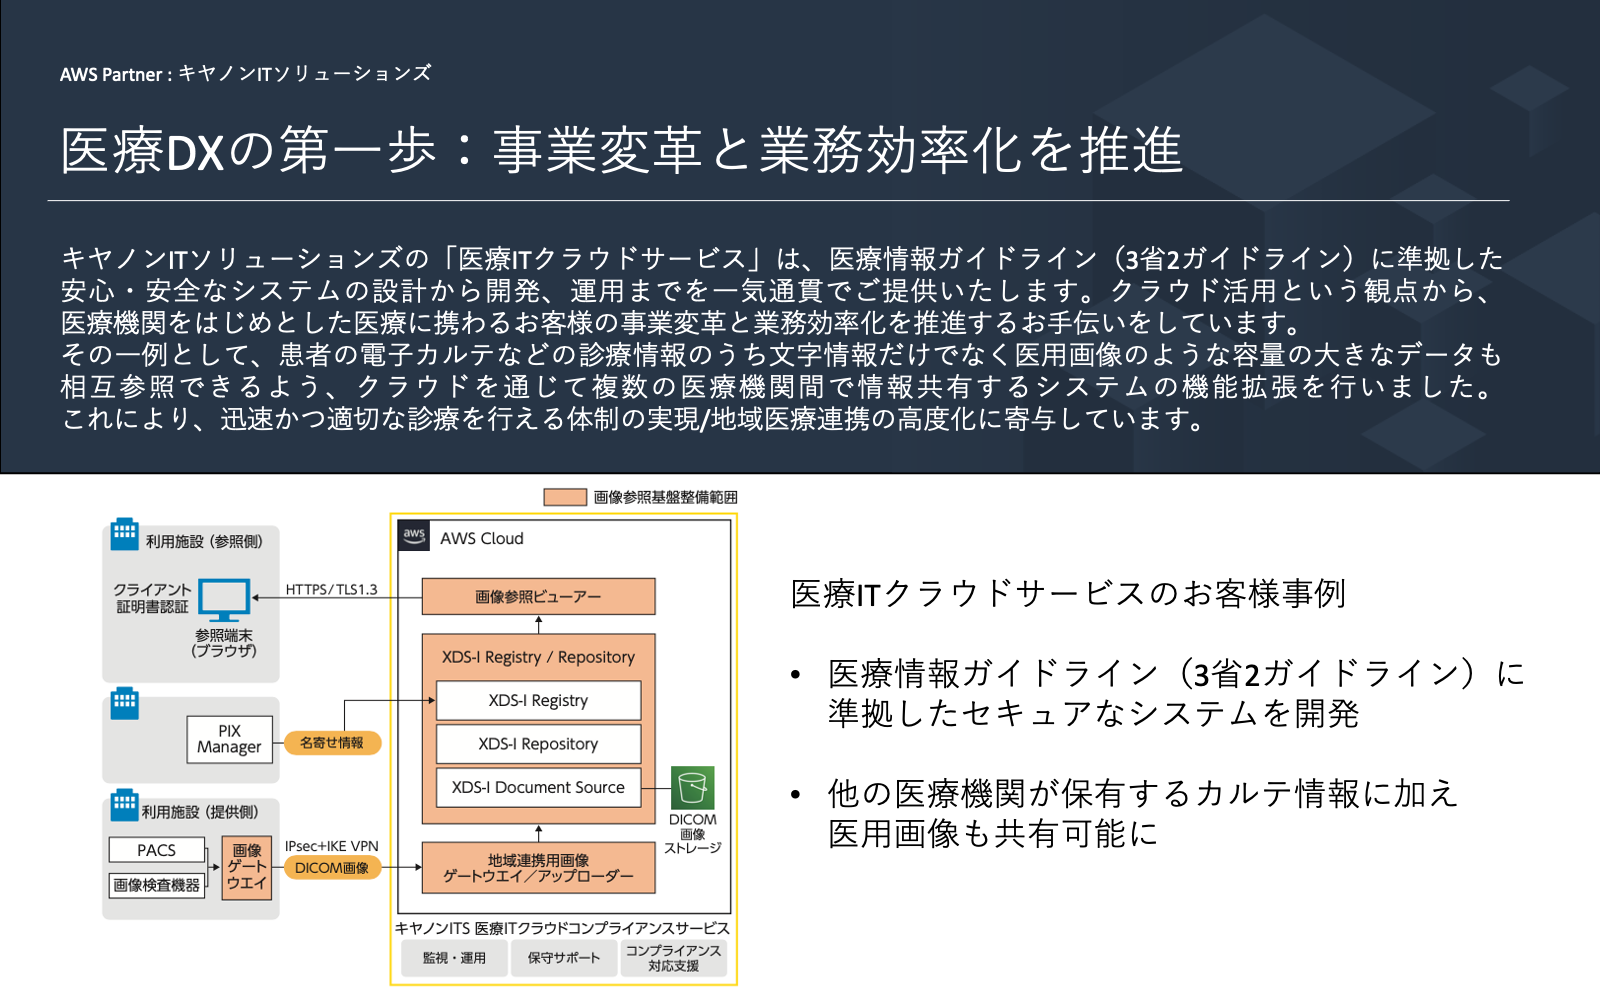1600x995 pixels.
Task: Click the XDS-I Registry / Repository heading
Action: click(538, 657)
